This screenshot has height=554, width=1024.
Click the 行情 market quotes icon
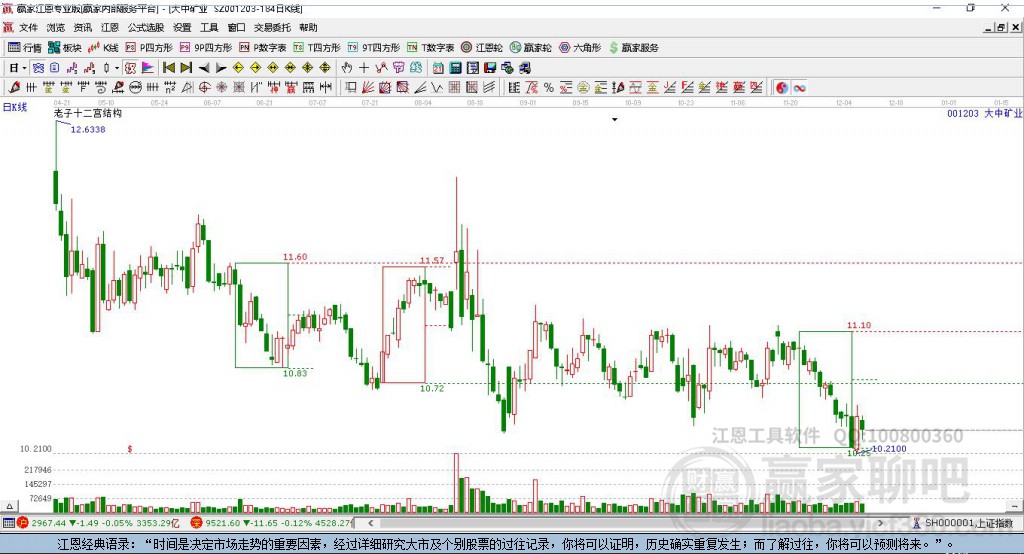24,48
